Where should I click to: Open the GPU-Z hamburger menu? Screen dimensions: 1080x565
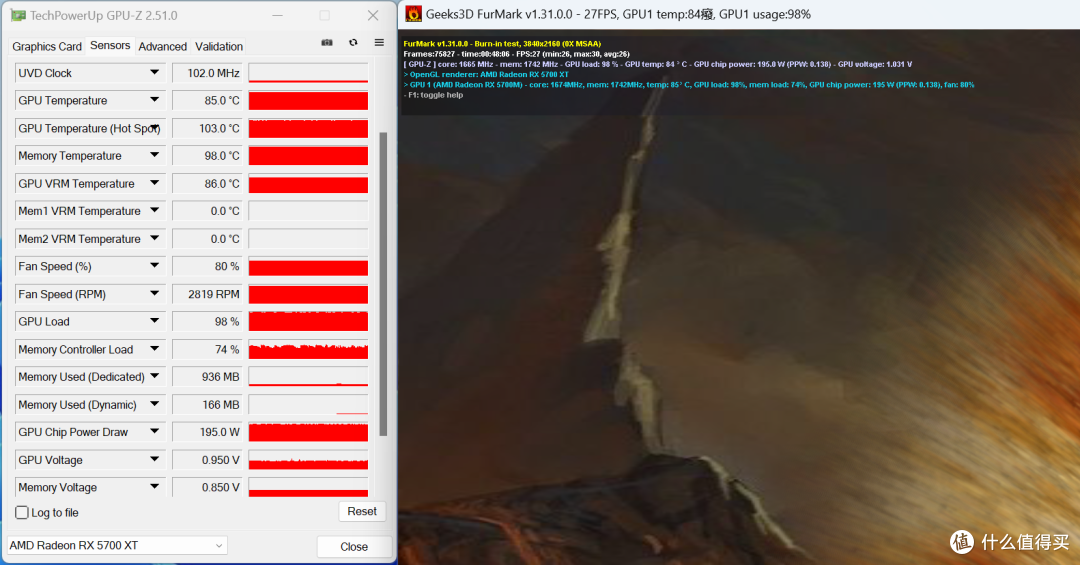379,43
